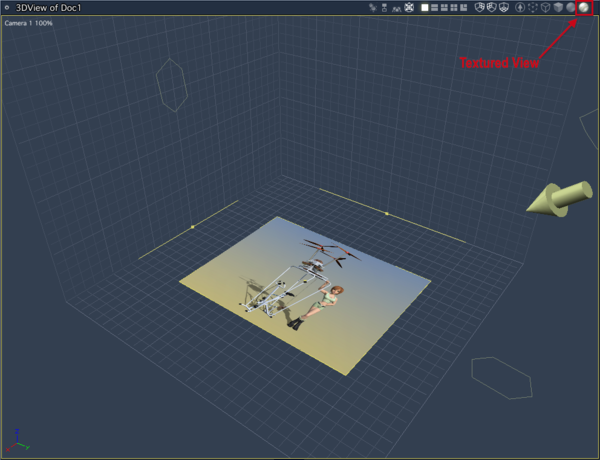Toggle the middle working box plane icon
Screen dimensions: 600x460
(492, 7)
